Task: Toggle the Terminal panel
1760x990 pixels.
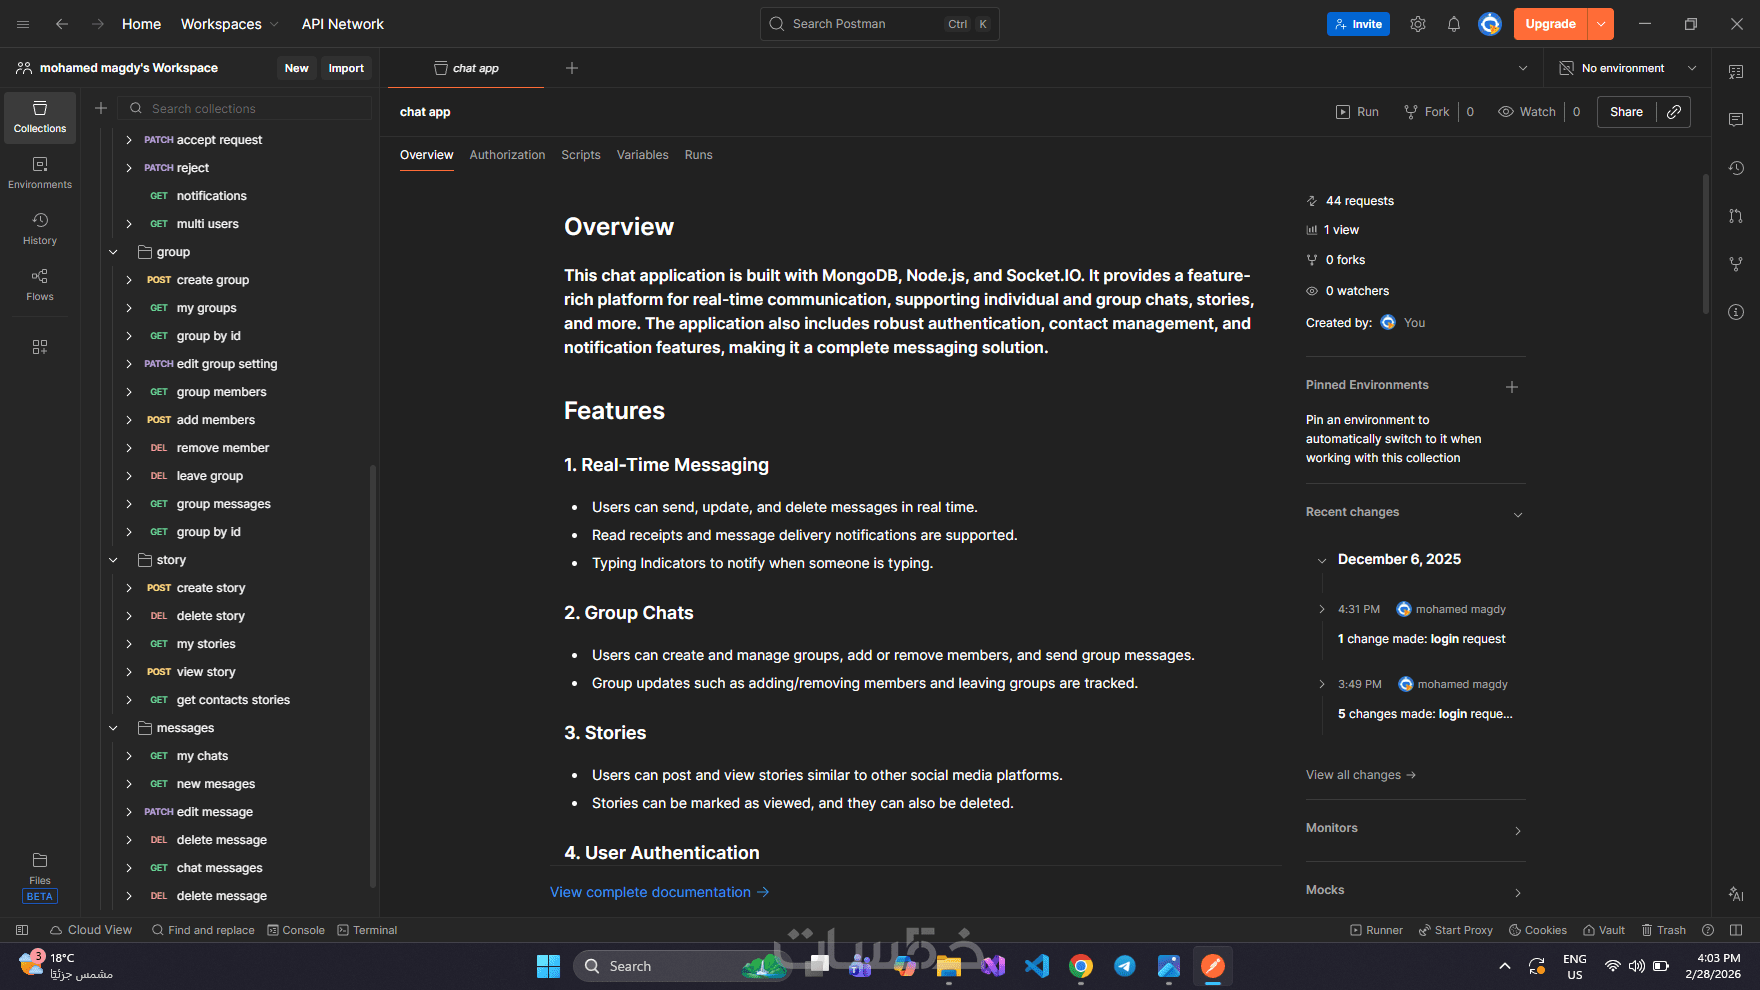Action: pyautogui.click(x=367, y=930)
